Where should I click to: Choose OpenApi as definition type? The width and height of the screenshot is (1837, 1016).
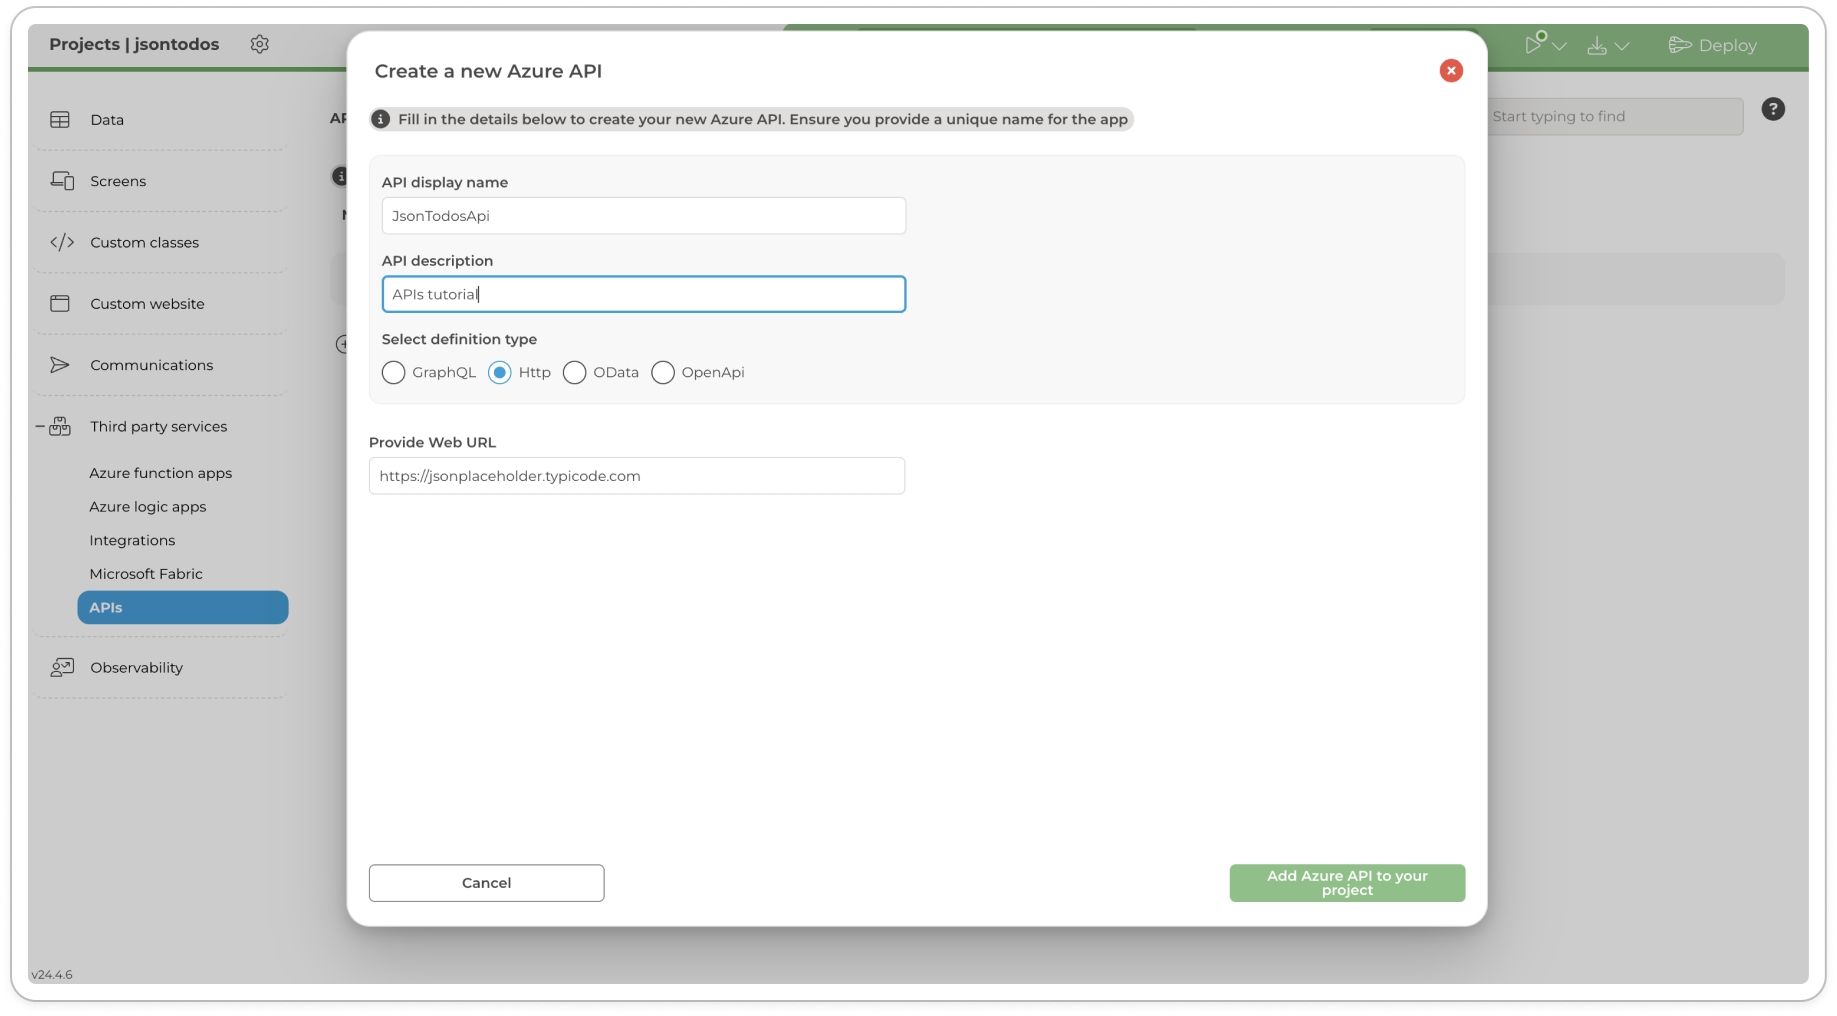coord(663,373)
